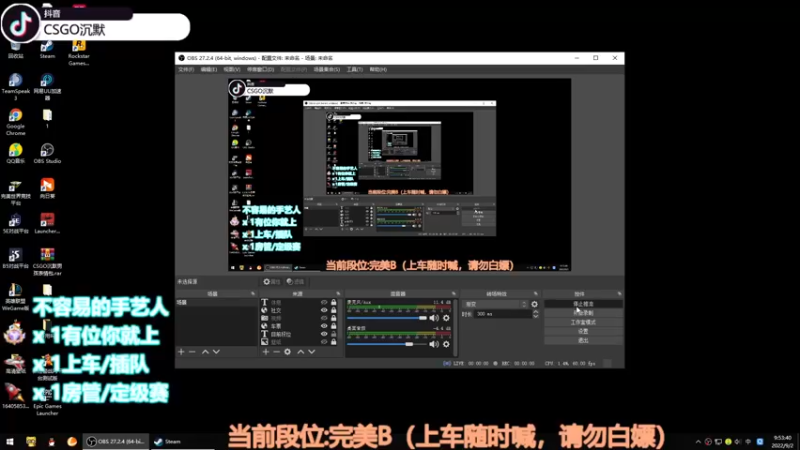The height and width of the screenshot is (450, 800).
Task: Click transition duration 300 ms field
Action: [x=503, y=314]
